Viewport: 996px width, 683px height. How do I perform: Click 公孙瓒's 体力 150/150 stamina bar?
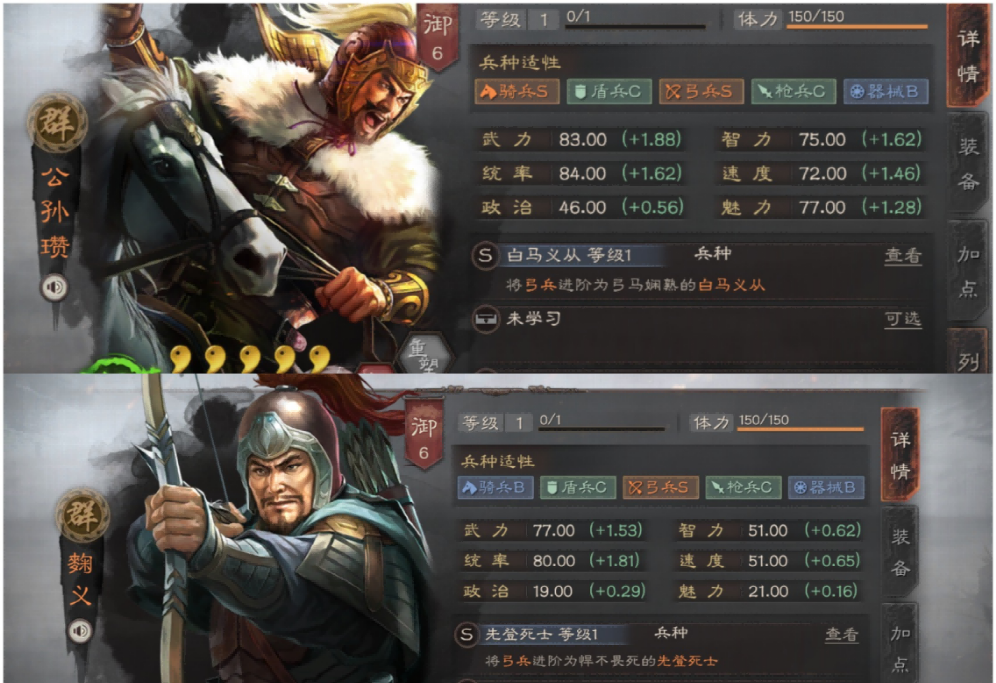(857, 27)
